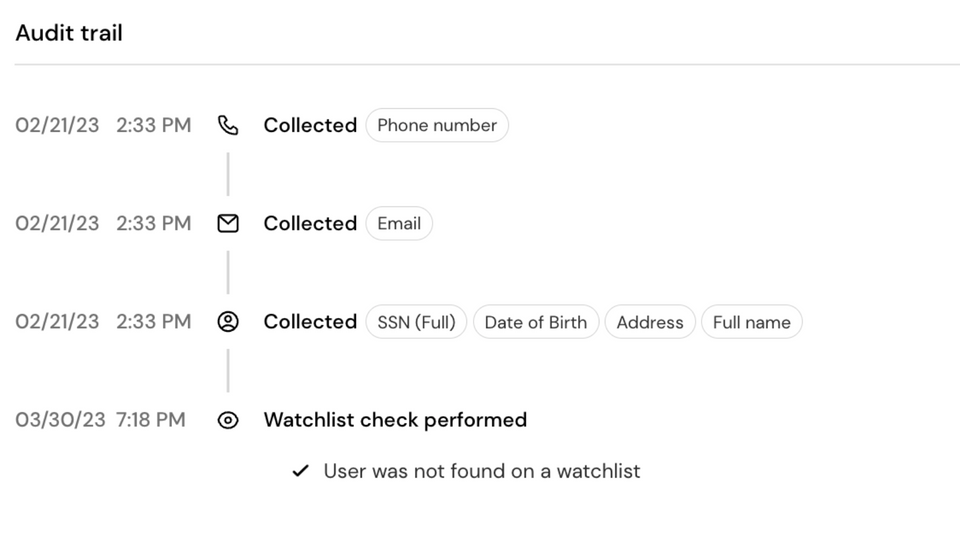Click the eye icon for the Watchlist check
This screenshot has width=960, height=551.
228,420
